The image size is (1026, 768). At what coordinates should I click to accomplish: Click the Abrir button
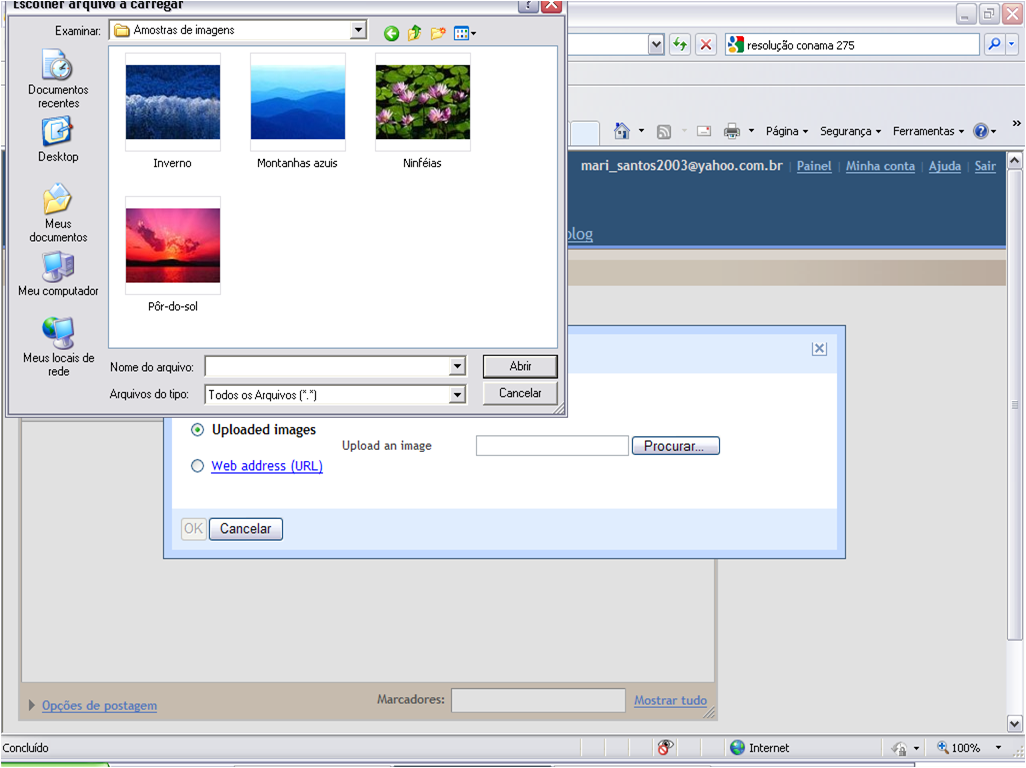[520, 366]
